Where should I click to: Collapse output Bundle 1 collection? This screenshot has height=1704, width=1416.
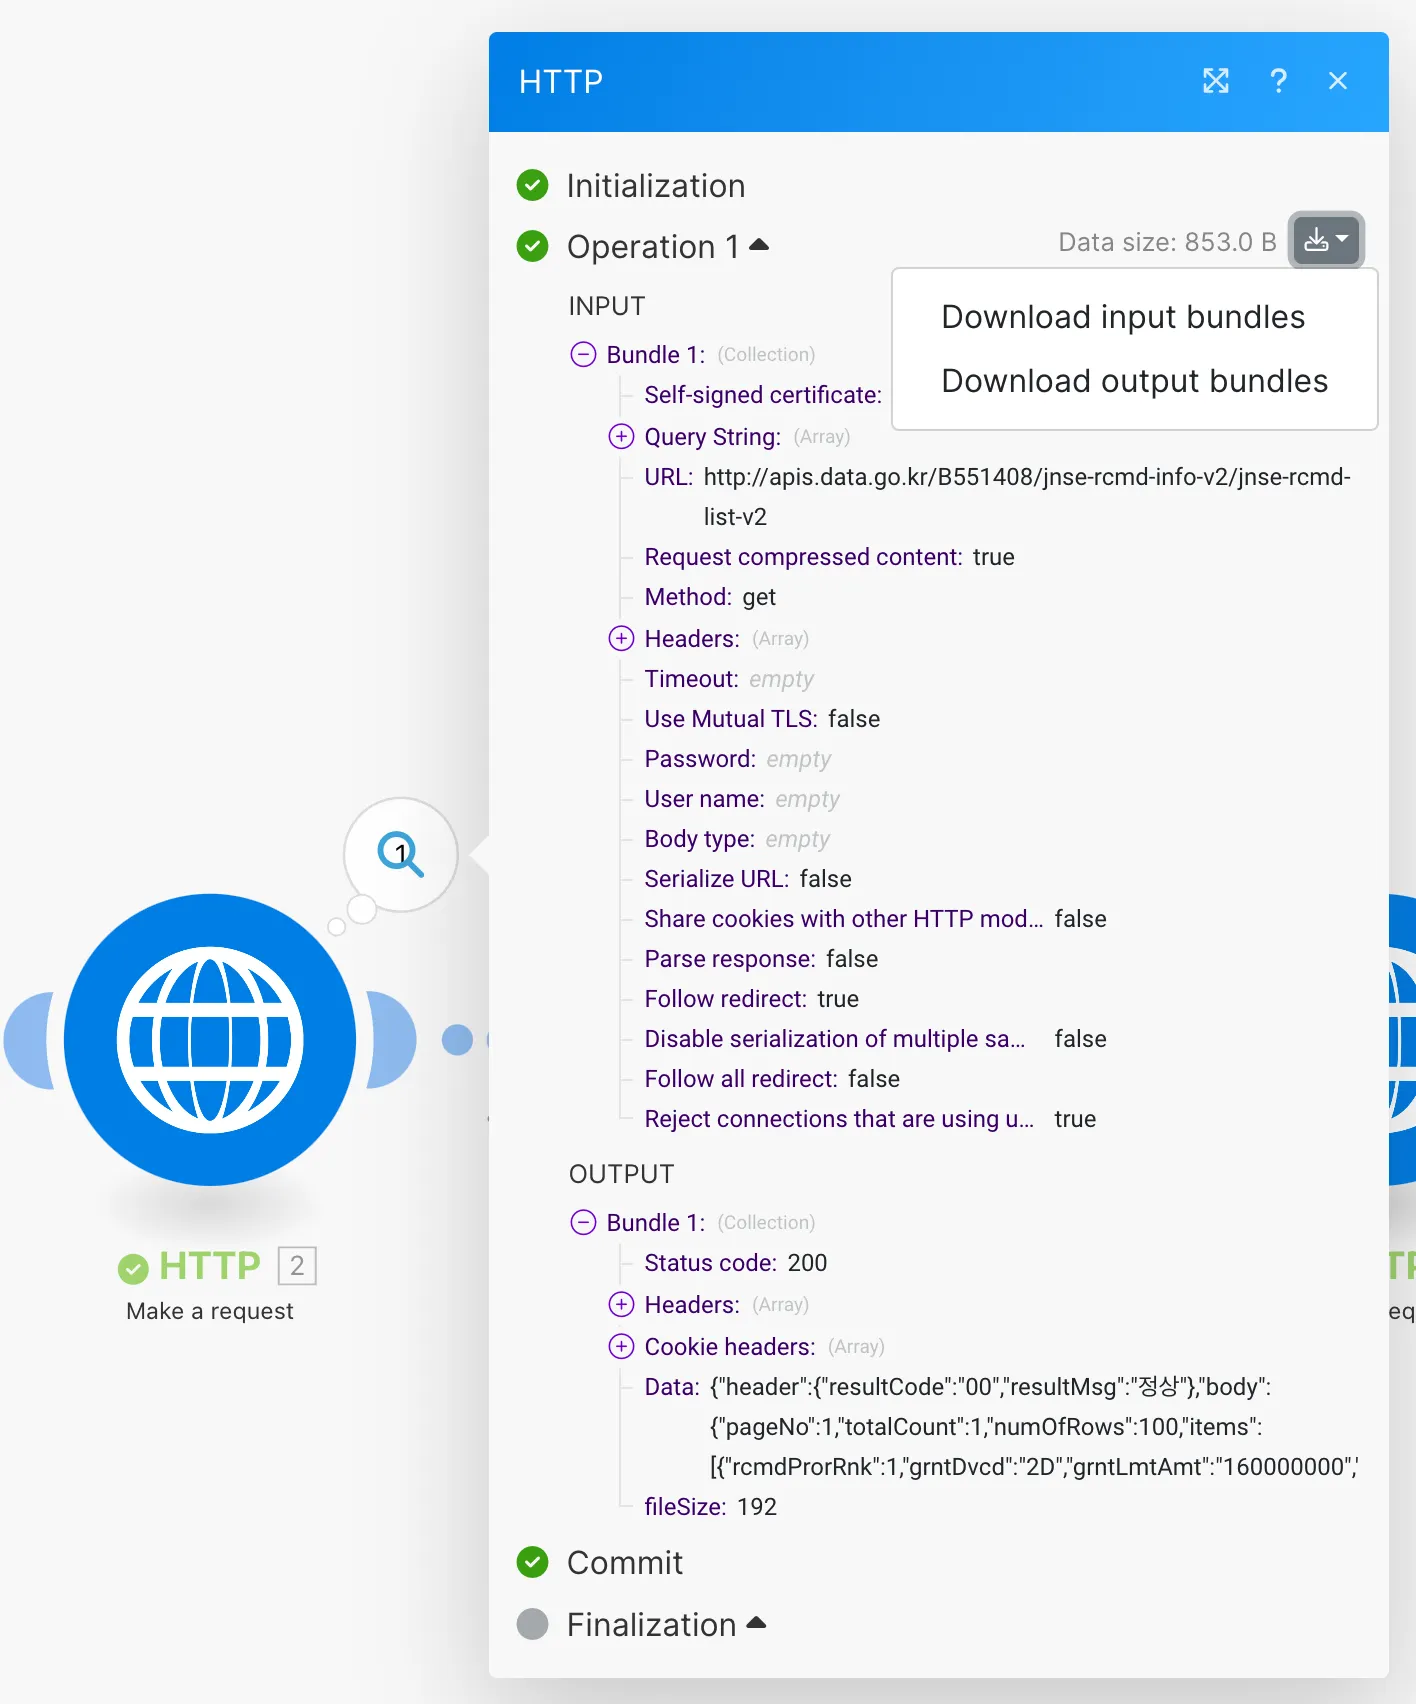(x=583, y=1222)
